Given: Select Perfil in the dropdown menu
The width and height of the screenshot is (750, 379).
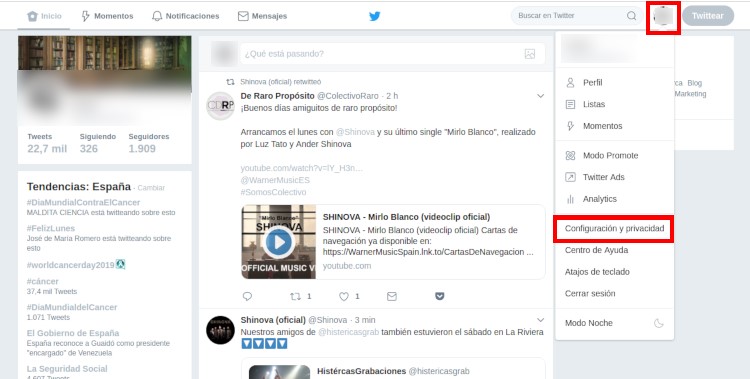Looking at the screenshot, I should pyautogui.click(x=593, y=82).
